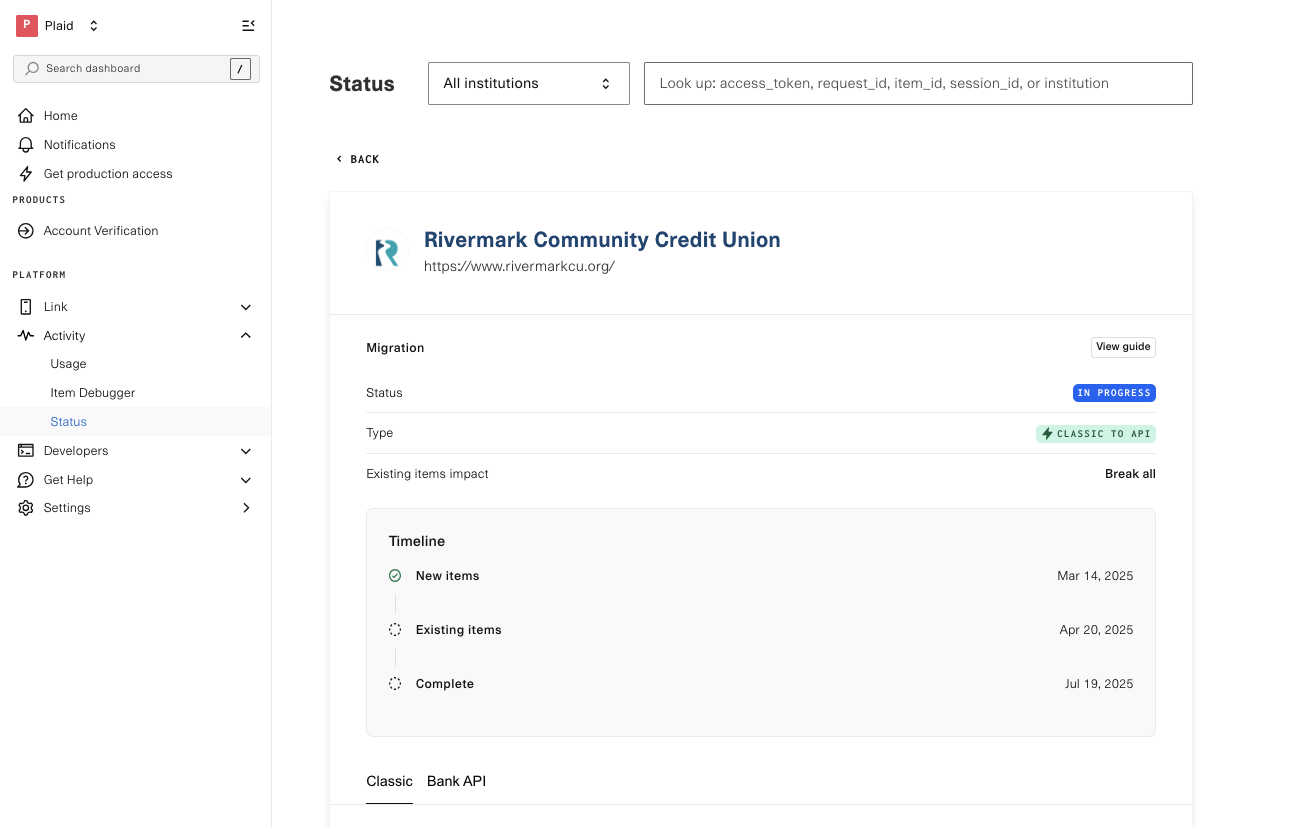1315x827 pixels.
Task: Select Status under Activity
Action: coord(69,422)
